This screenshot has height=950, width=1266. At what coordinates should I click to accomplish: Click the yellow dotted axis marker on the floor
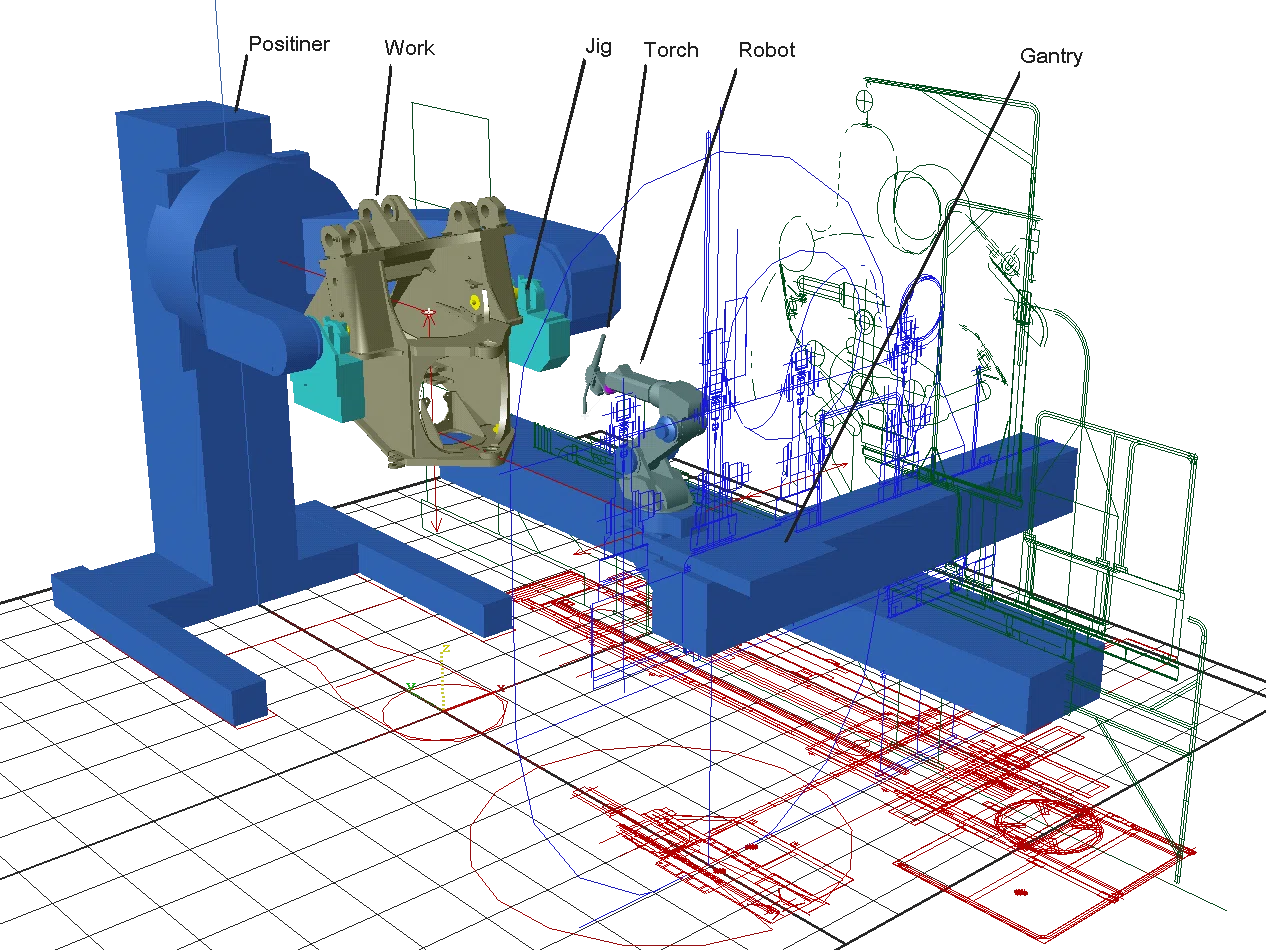445,680
